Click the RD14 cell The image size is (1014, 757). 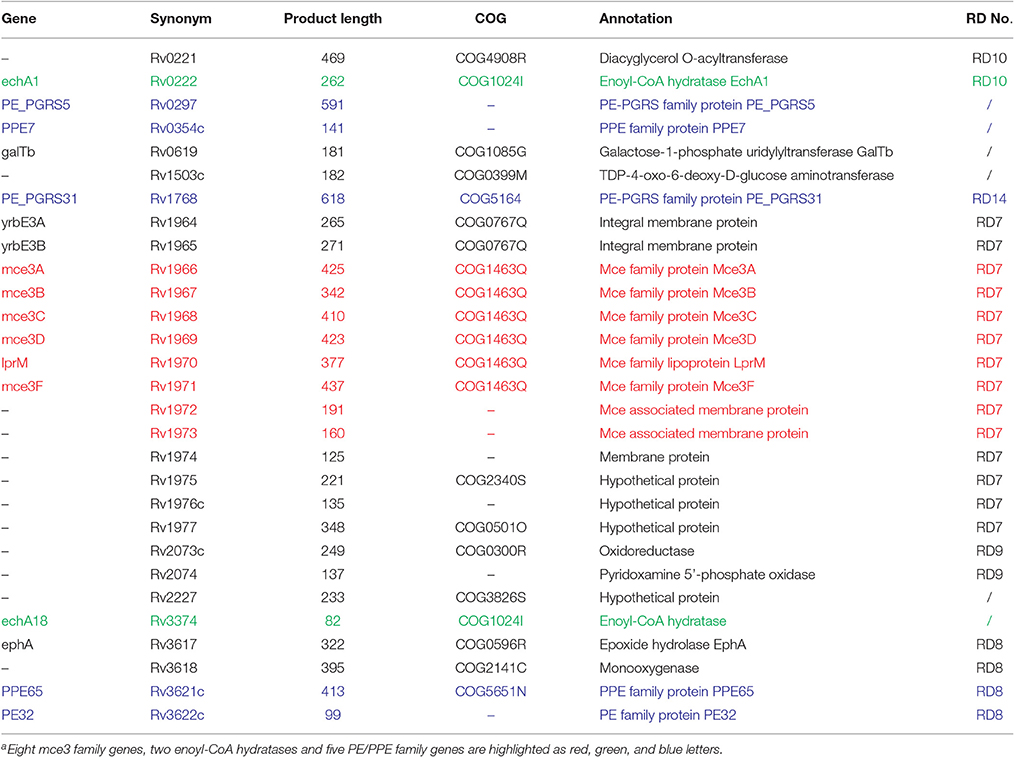point(989,198)
